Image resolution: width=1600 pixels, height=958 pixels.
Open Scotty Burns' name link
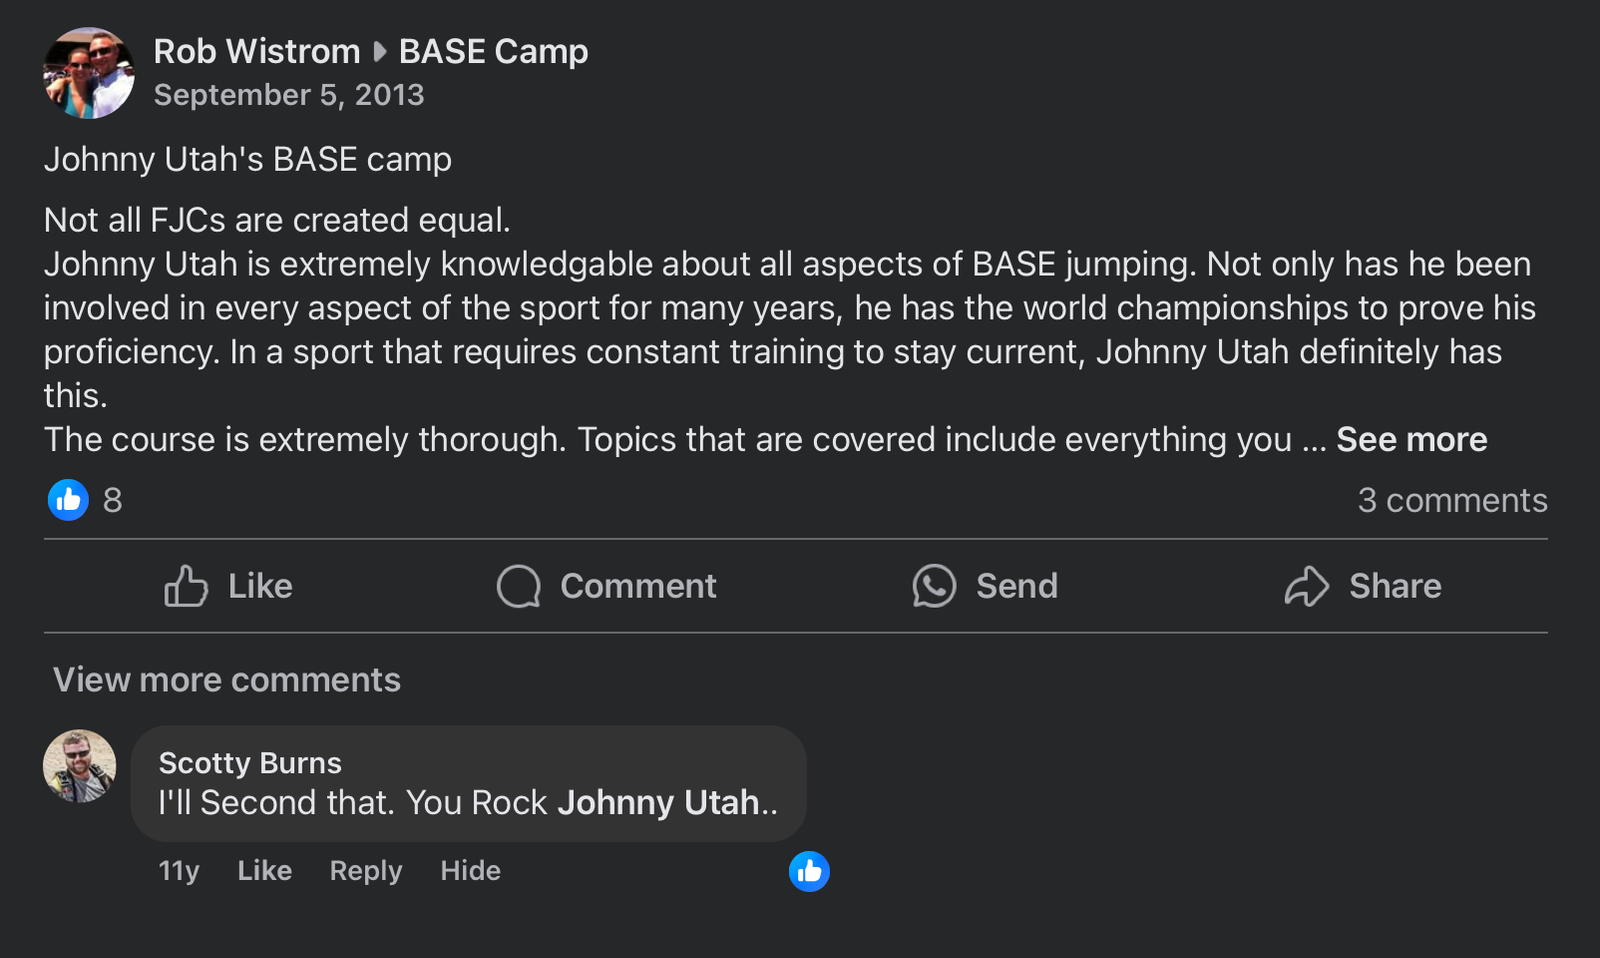(x=250, y=763)
